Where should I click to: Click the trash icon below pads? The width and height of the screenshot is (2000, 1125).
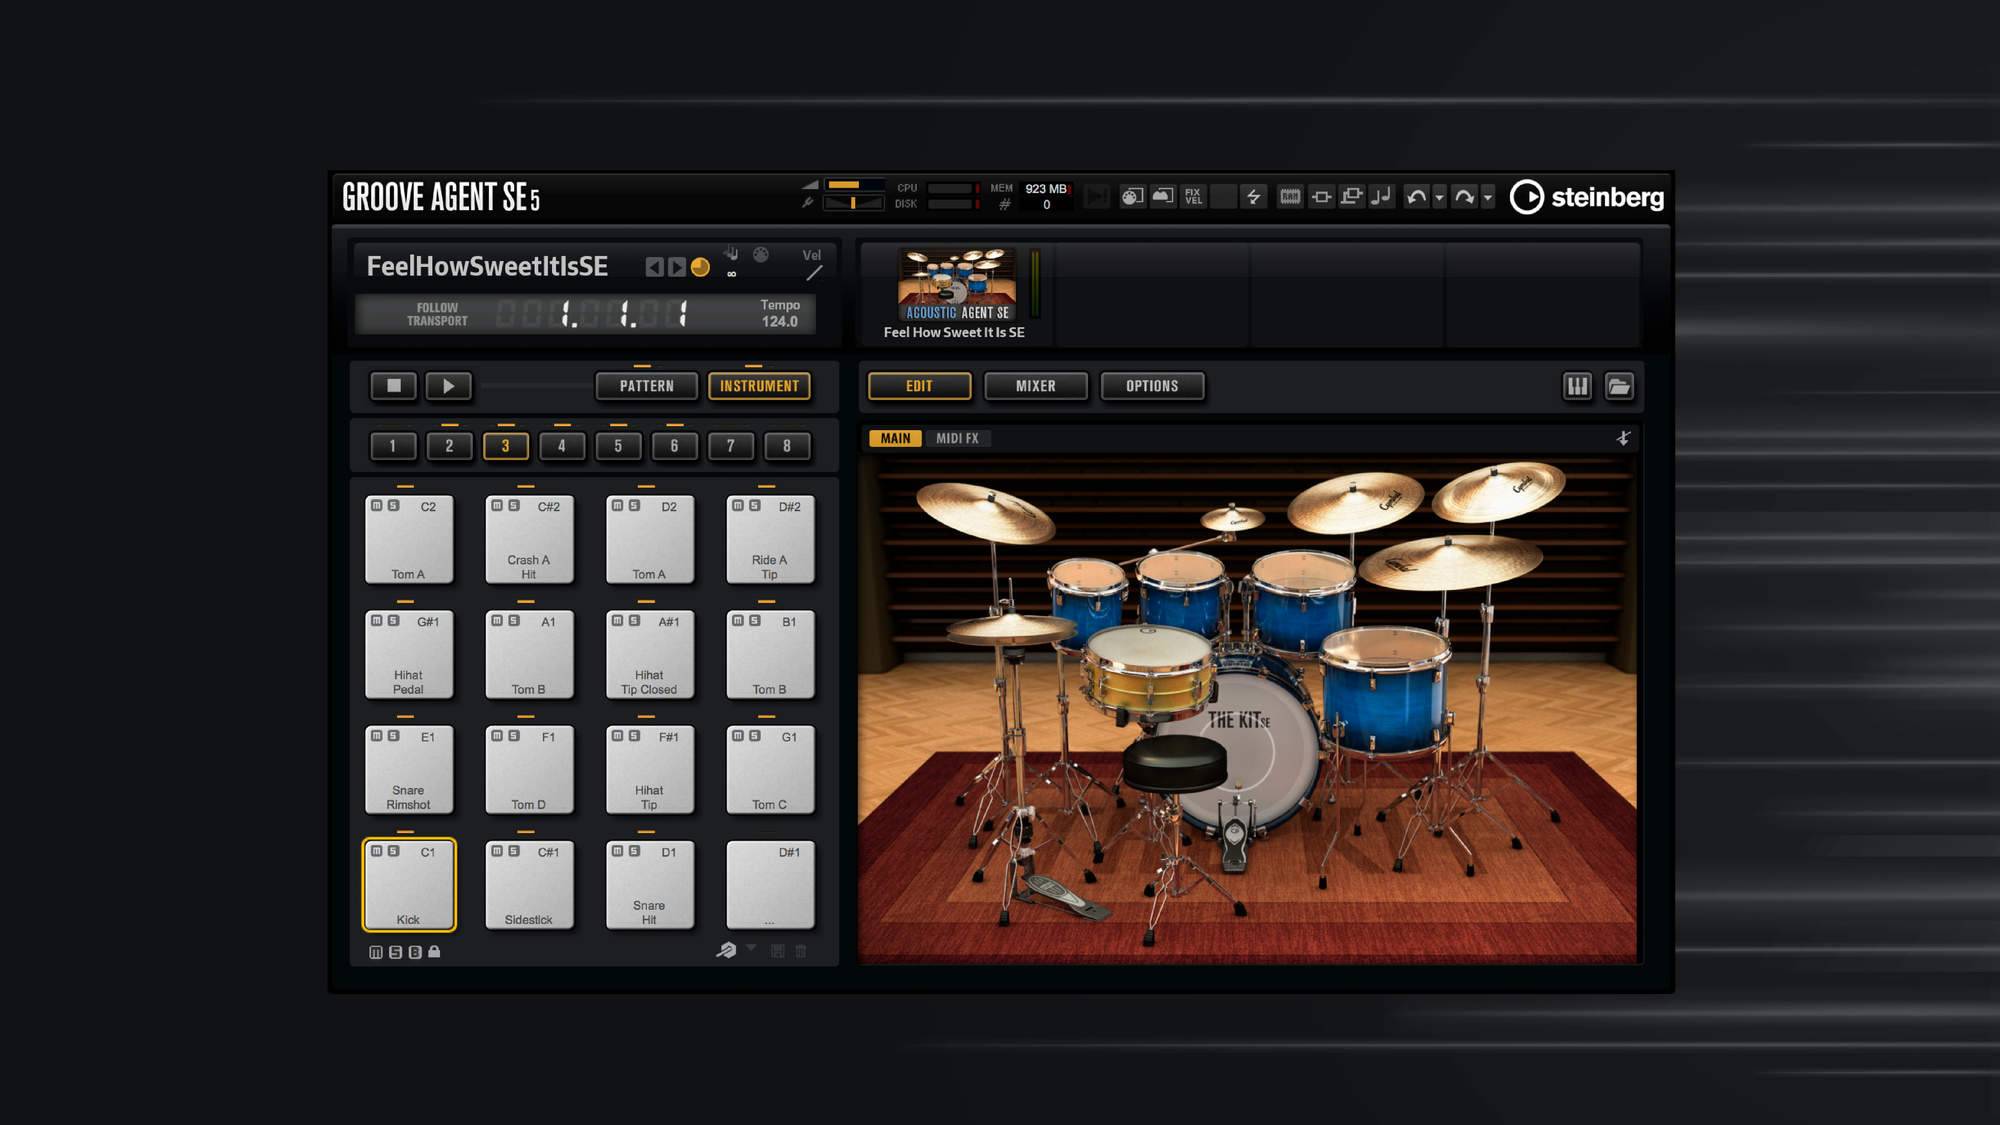pos(801,951)
